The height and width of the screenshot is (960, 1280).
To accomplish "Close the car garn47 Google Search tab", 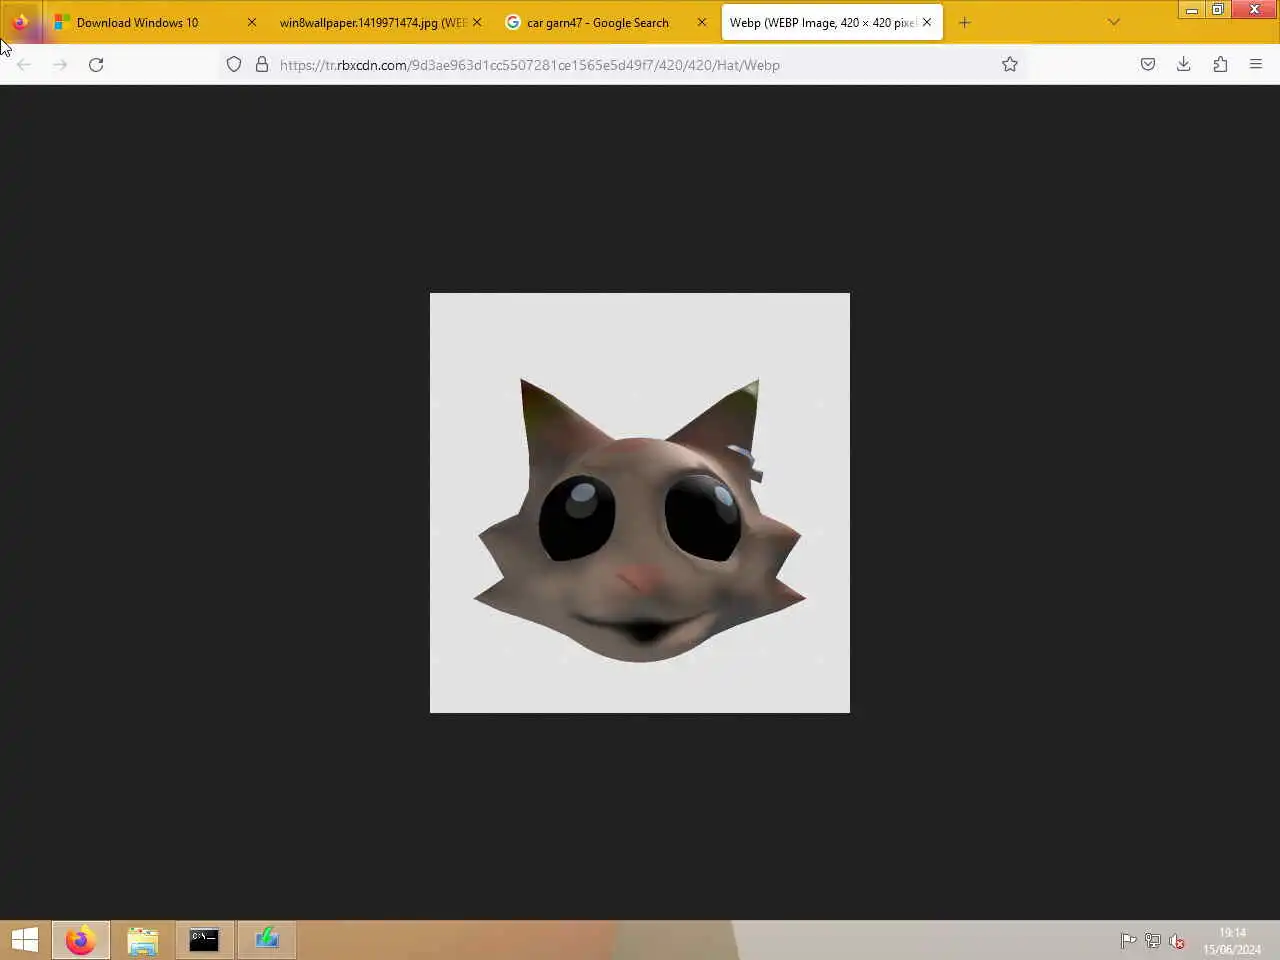I will click(x=702, y=22).
